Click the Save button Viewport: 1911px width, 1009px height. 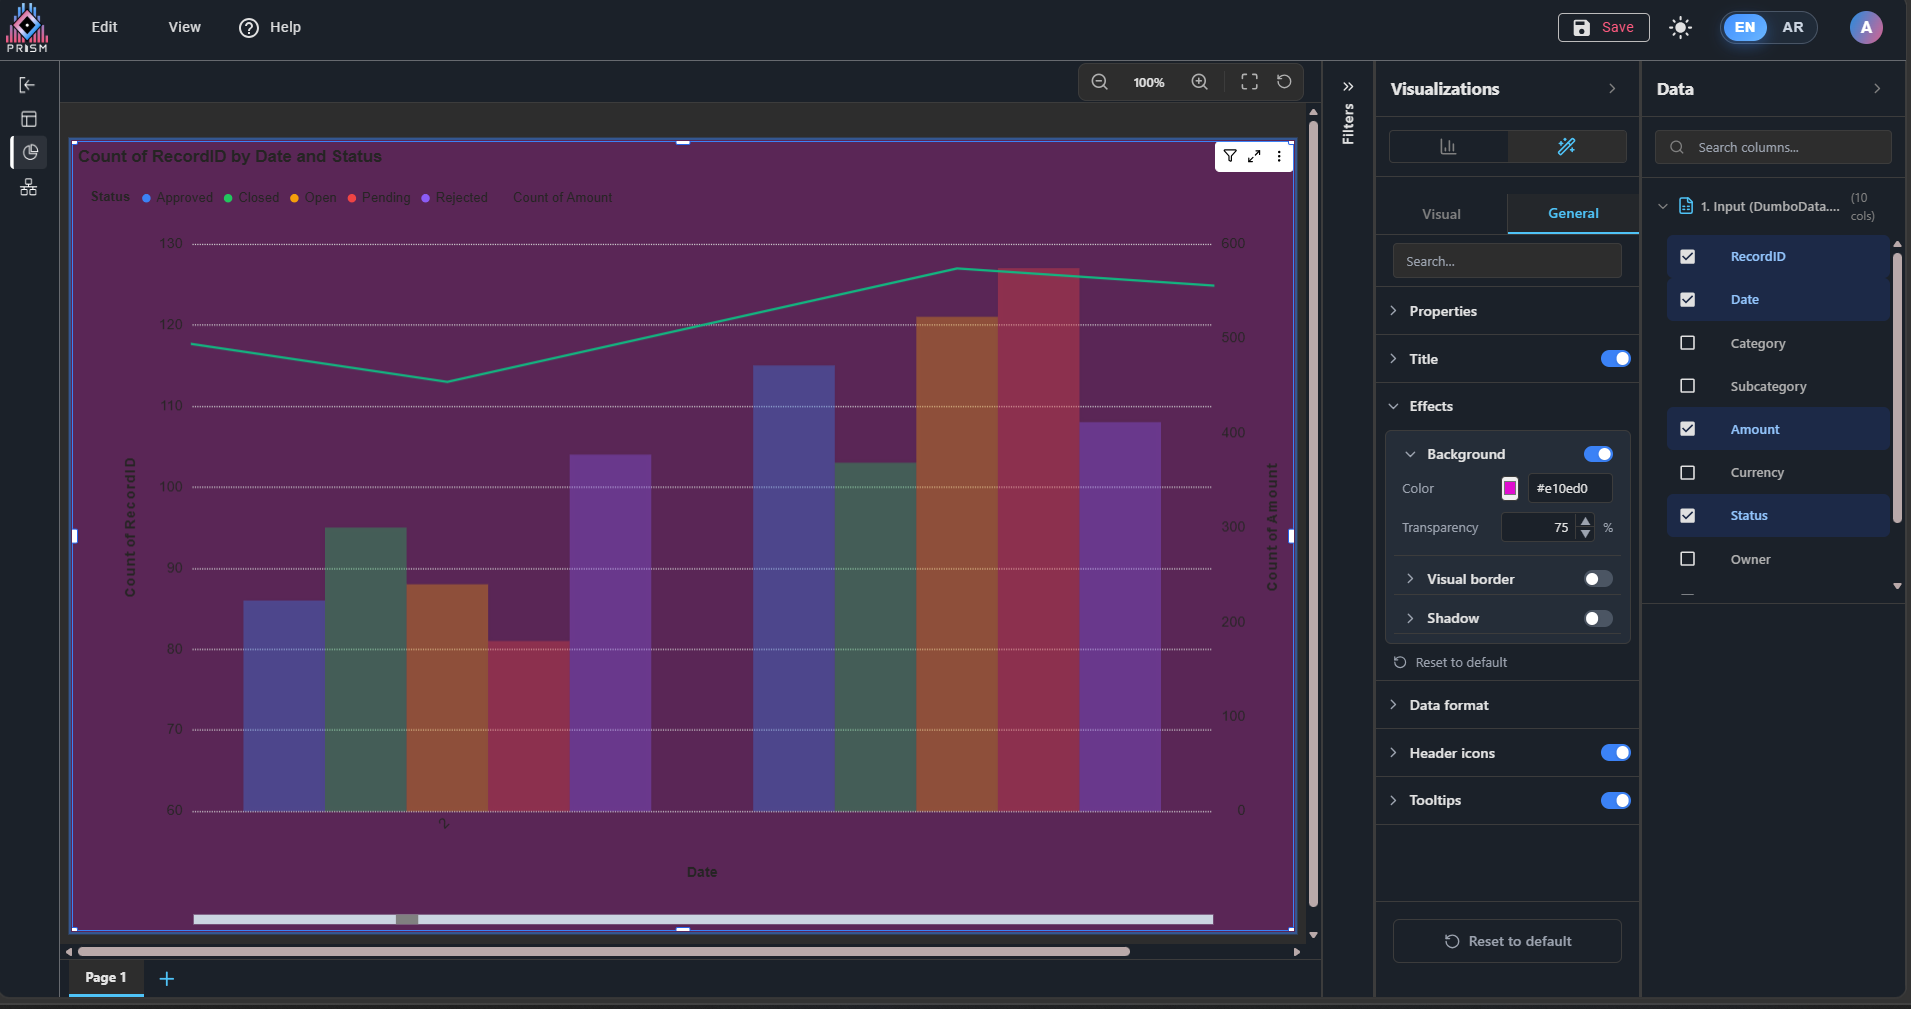click(x=1603, y=28)
